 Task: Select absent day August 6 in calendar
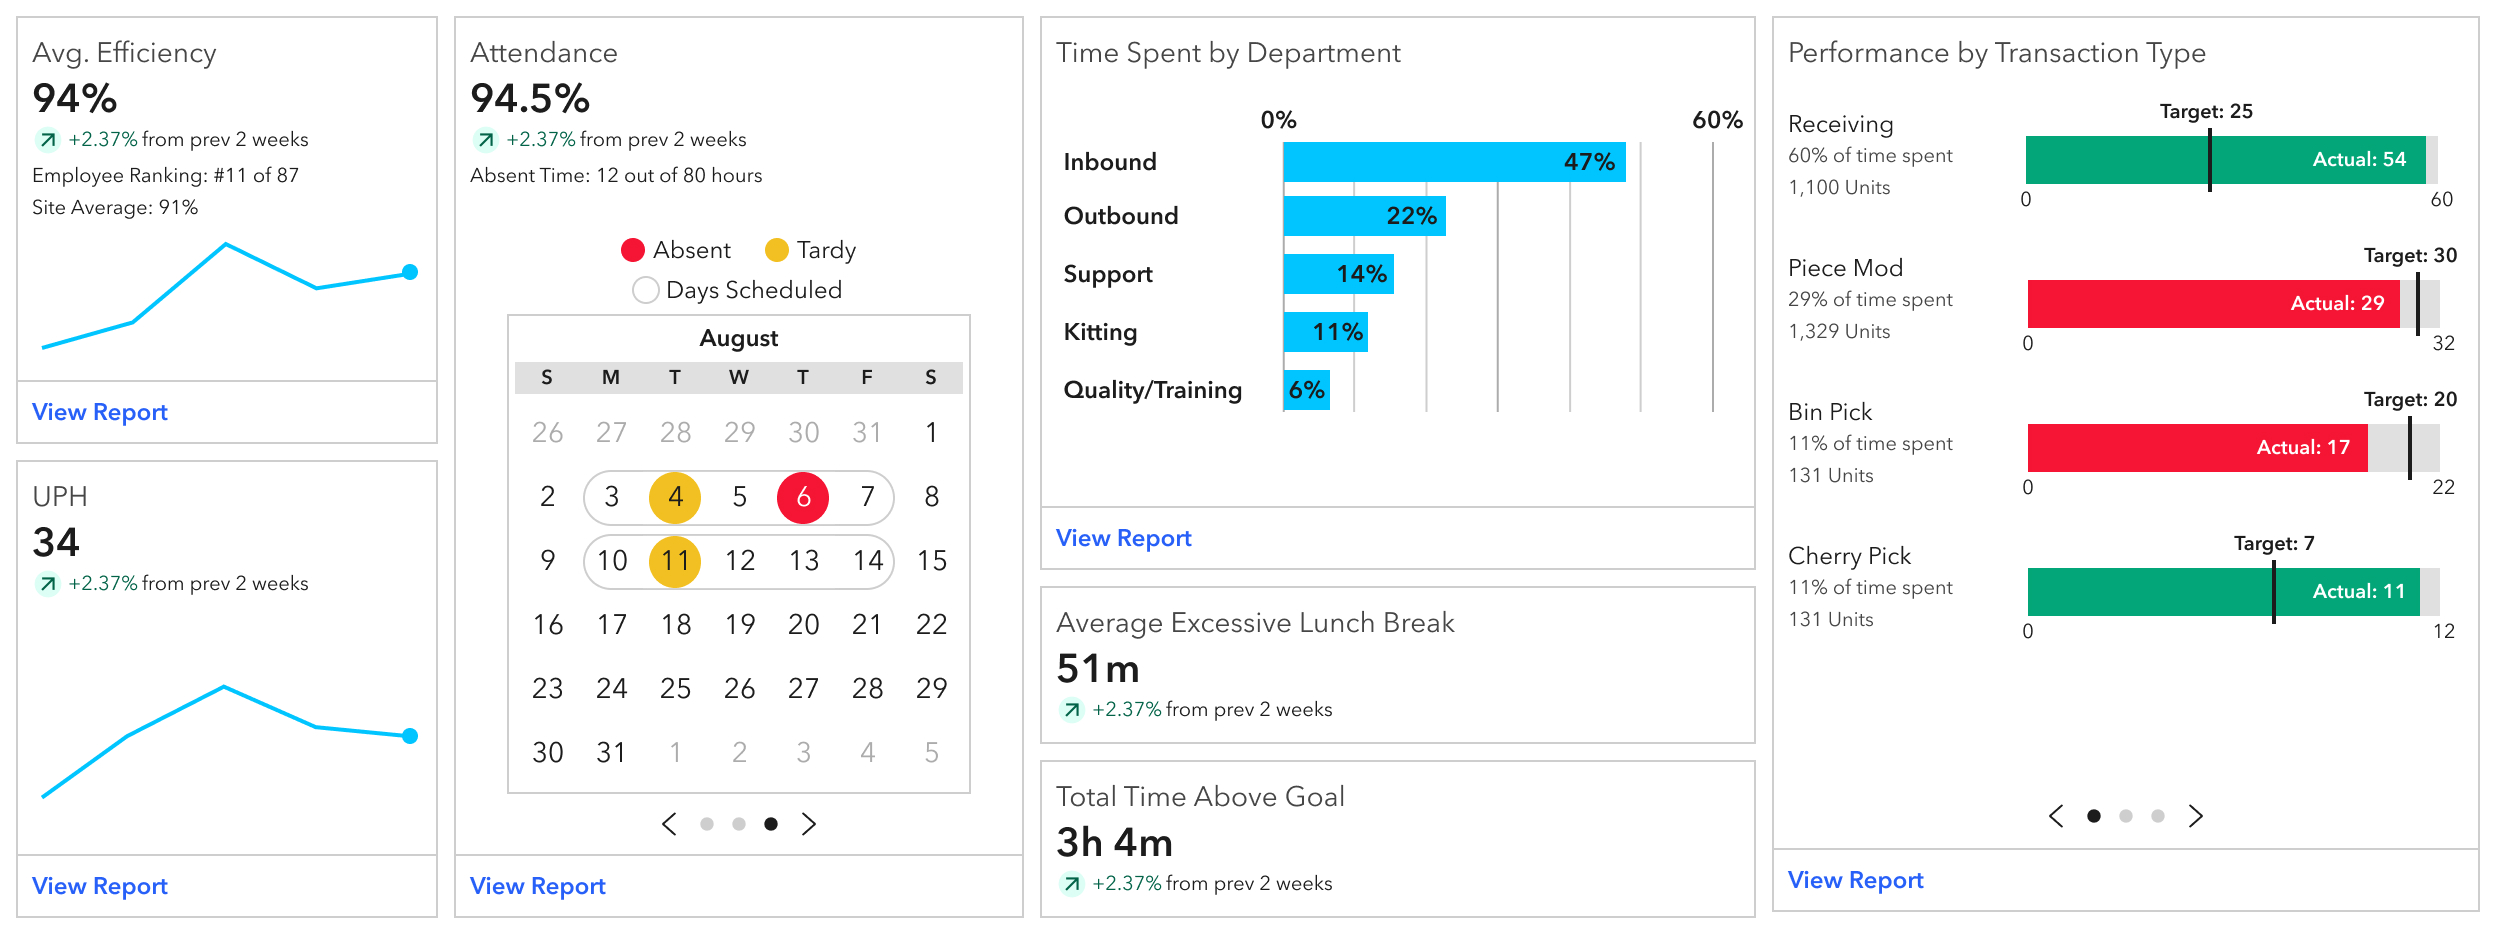click(x=803, y=497)
